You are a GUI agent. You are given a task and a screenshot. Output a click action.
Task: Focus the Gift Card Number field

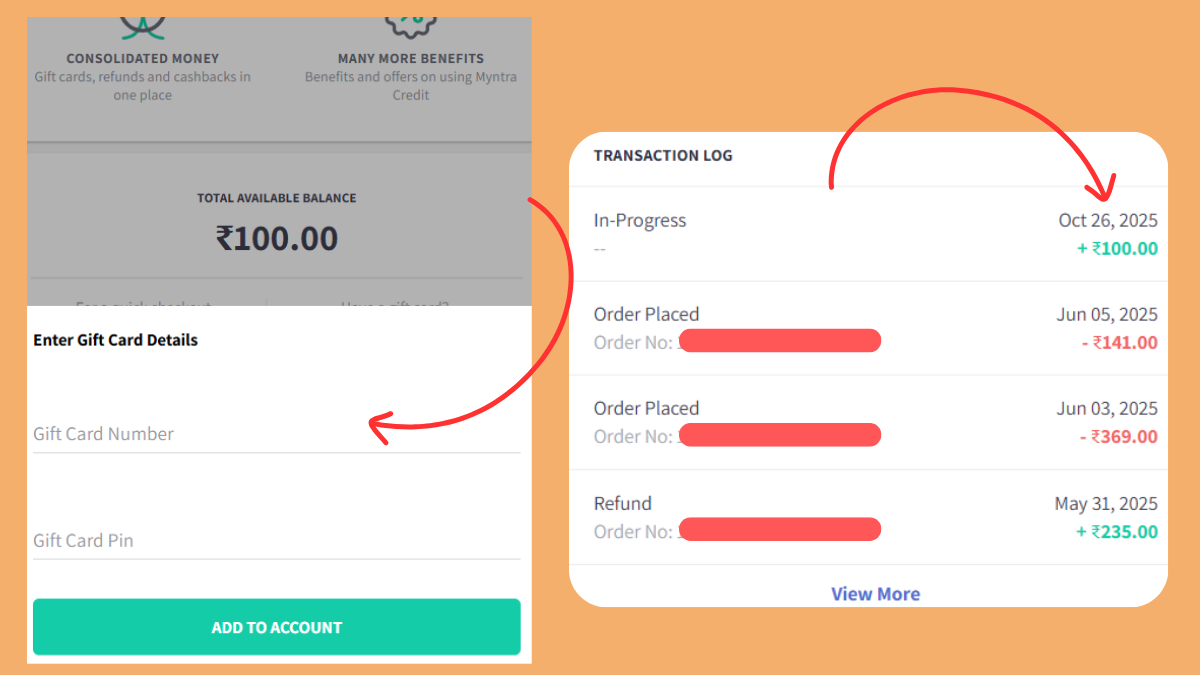click(x=276, y=434)
